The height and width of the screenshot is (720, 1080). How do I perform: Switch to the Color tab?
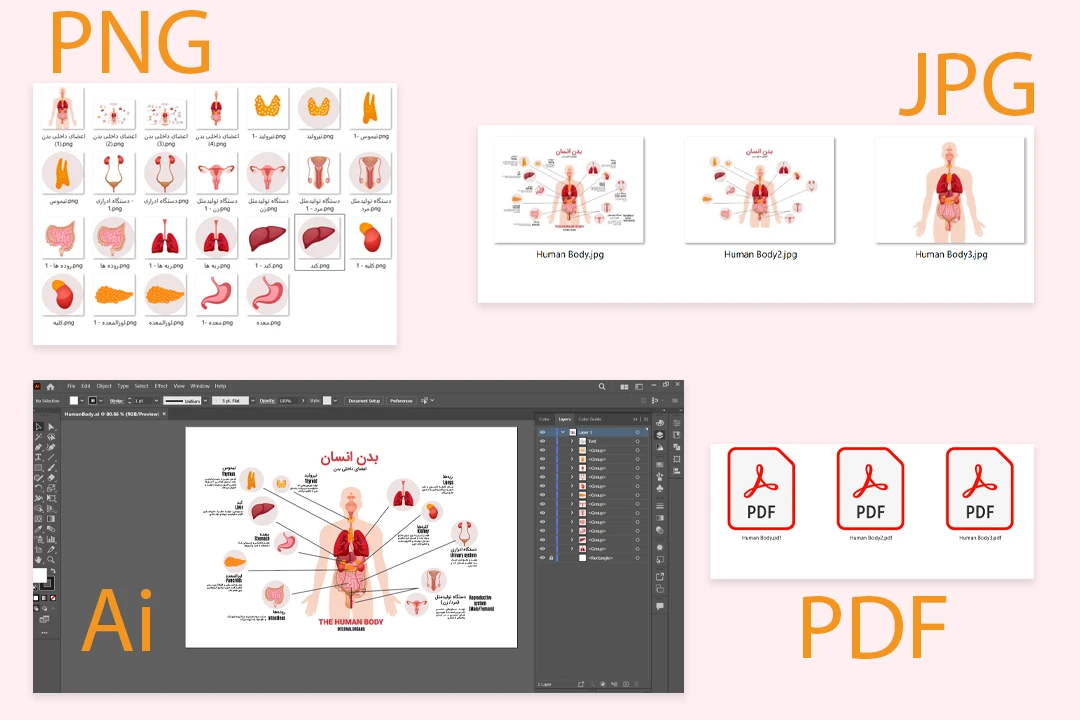(x=544, y=419)
